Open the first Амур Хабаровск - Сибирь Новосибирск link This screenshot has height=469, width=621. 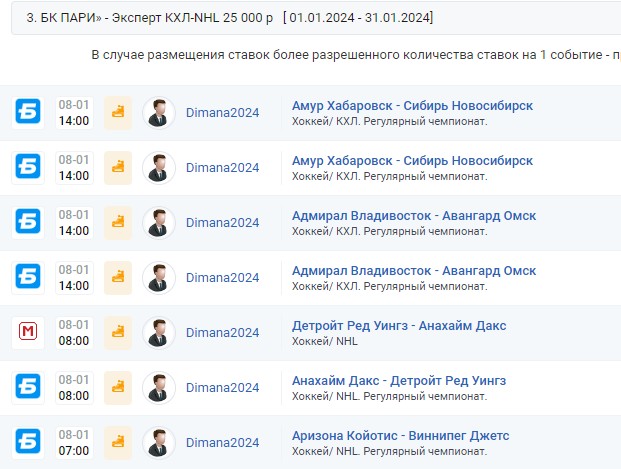(412, 106)
